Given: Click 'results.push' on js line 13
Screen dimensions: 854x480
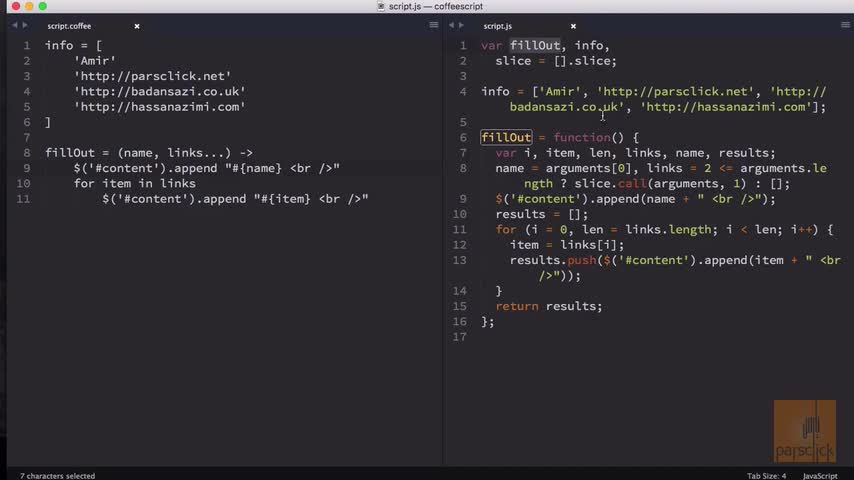Looking at the screenshot, I should tap(553, 260).
